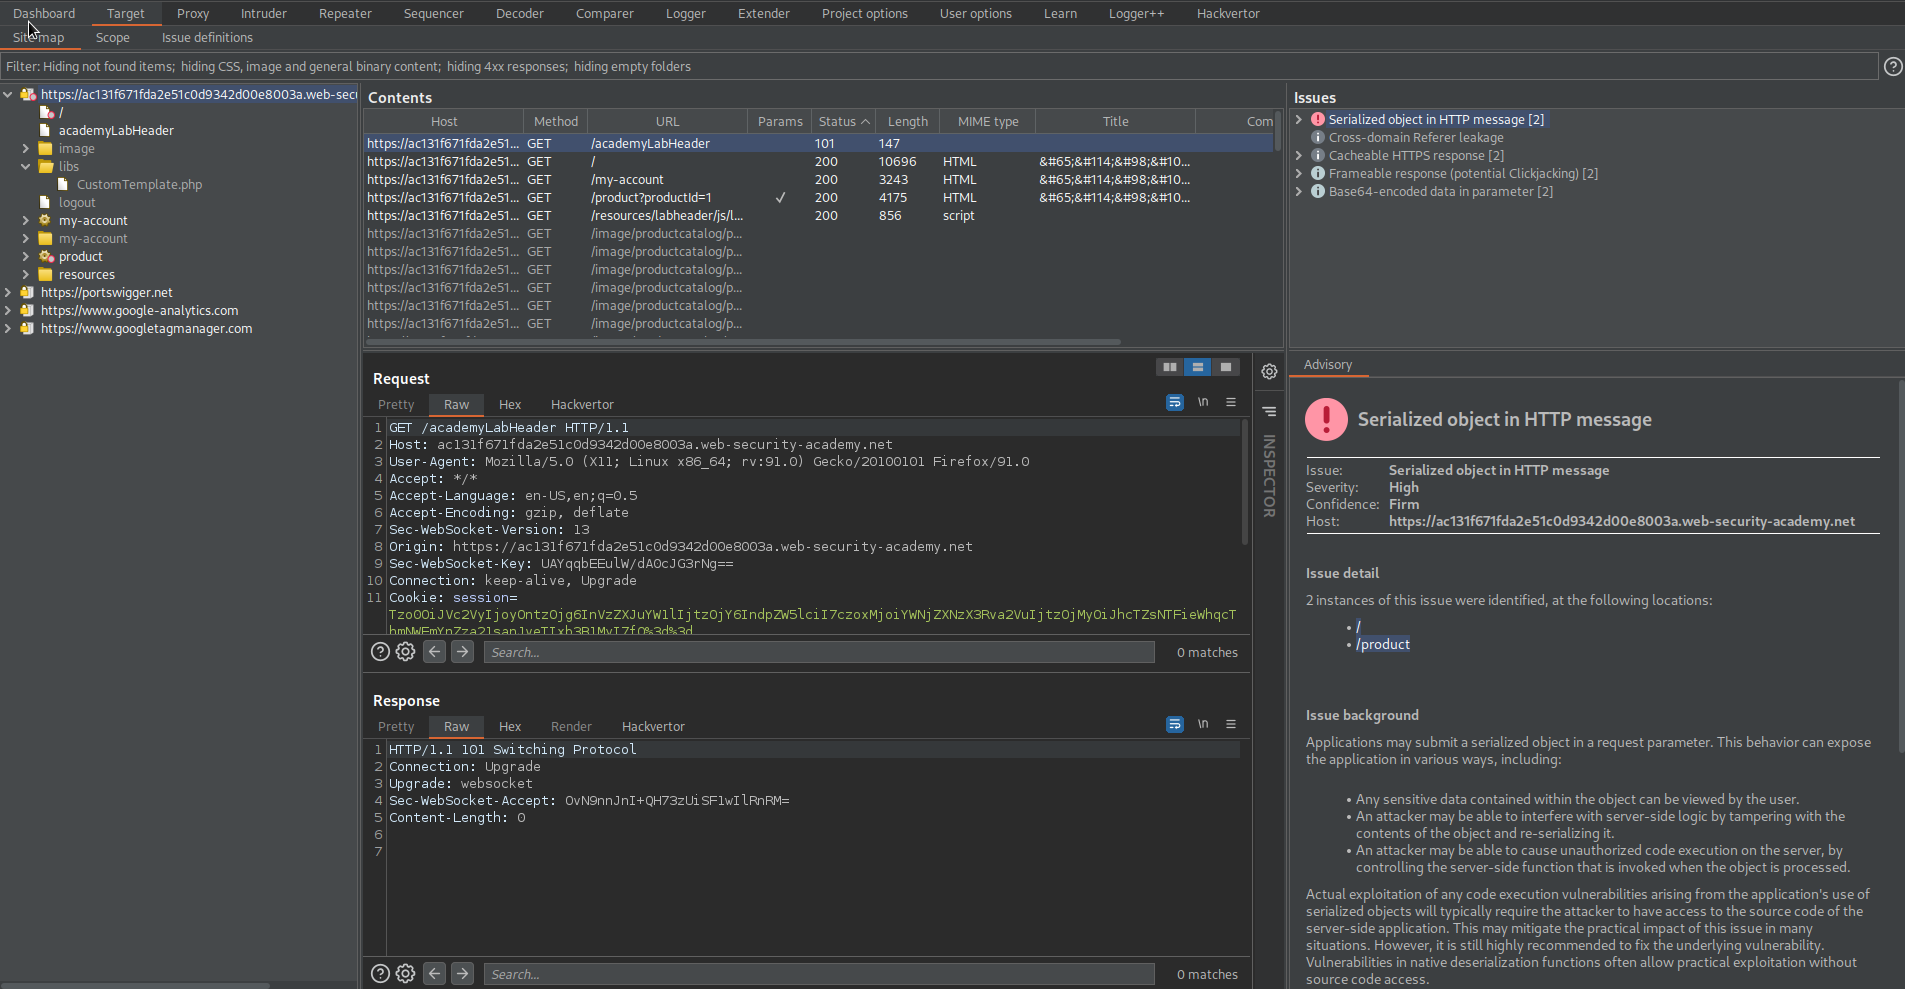
Task: Click Request editor vertical scrollbar
Action: (1245, 482)
